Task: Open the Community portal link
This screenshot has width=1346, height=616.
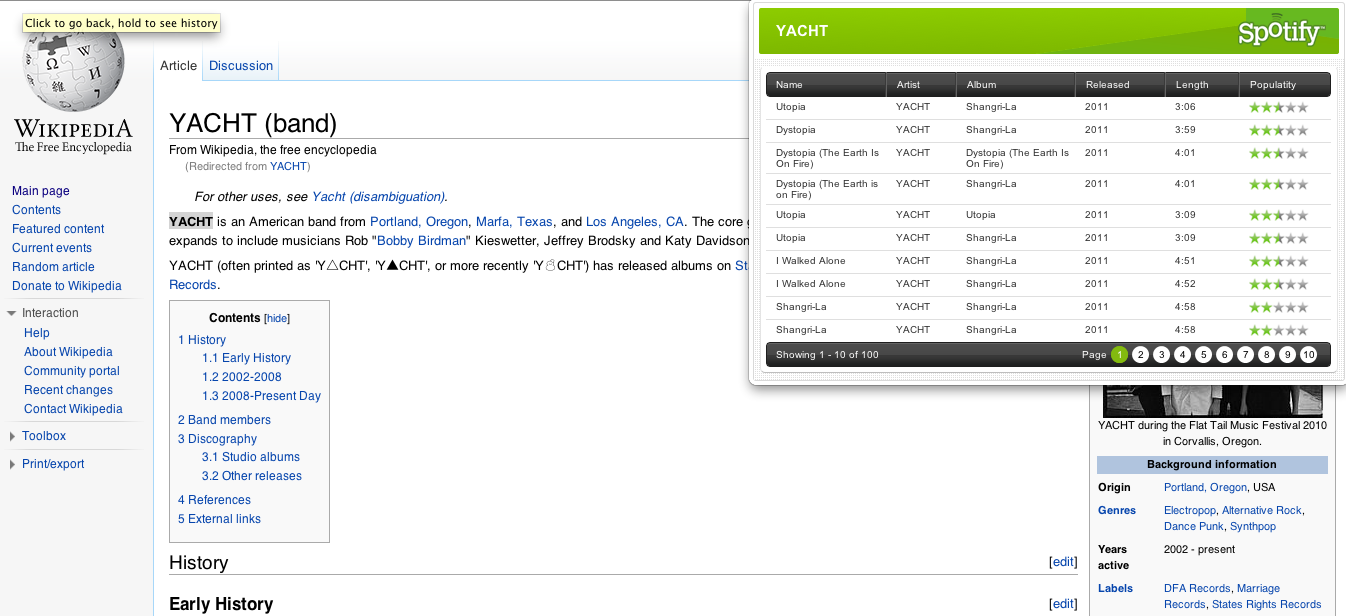Action: [x=72, y=371]
